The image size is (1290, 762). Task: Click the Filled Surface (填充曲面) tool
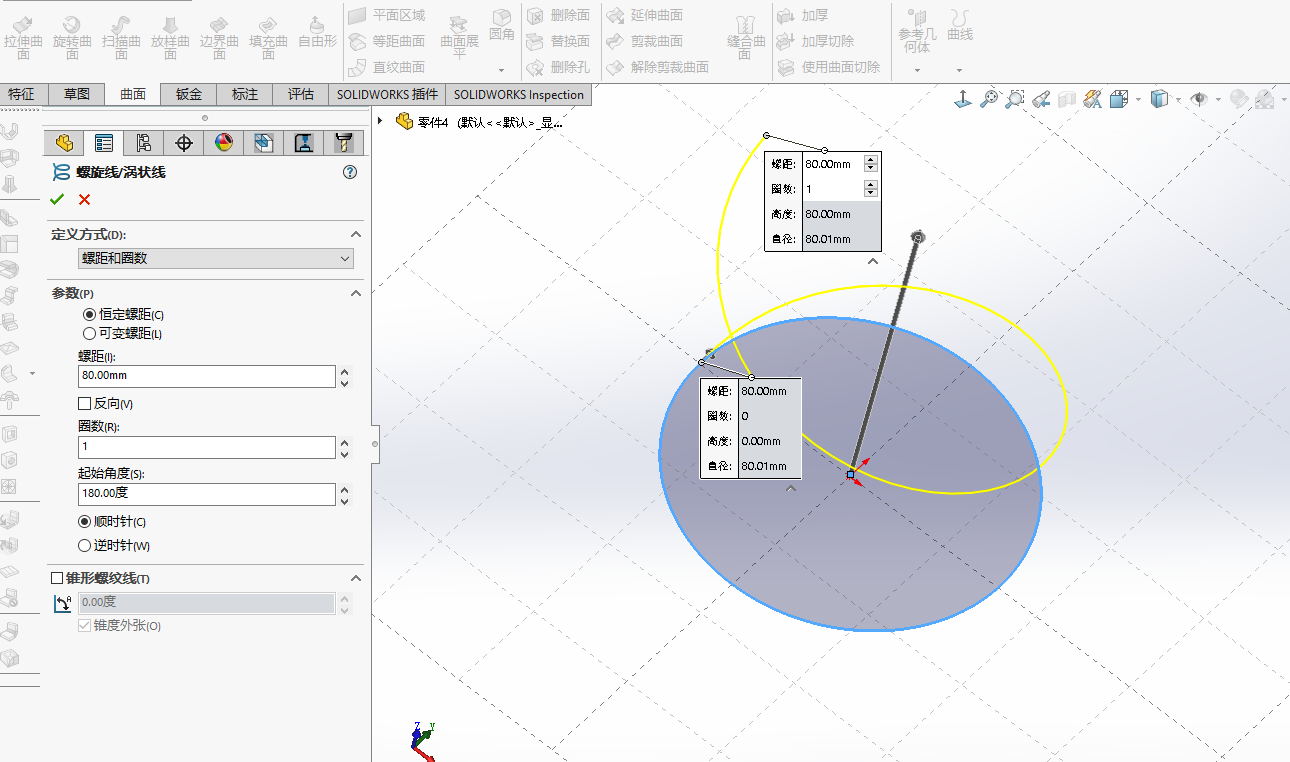point(268,36)
